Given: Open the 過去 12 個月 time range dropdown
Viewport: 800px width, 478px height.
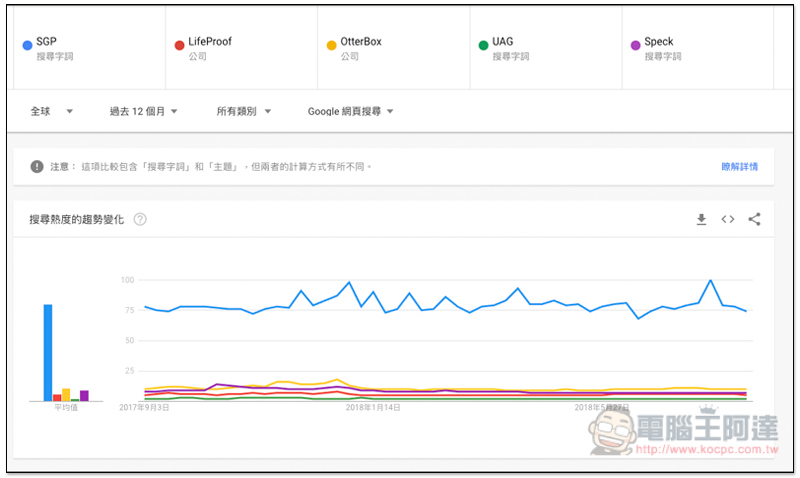Looking at the screenshot, I should point(143,111).
